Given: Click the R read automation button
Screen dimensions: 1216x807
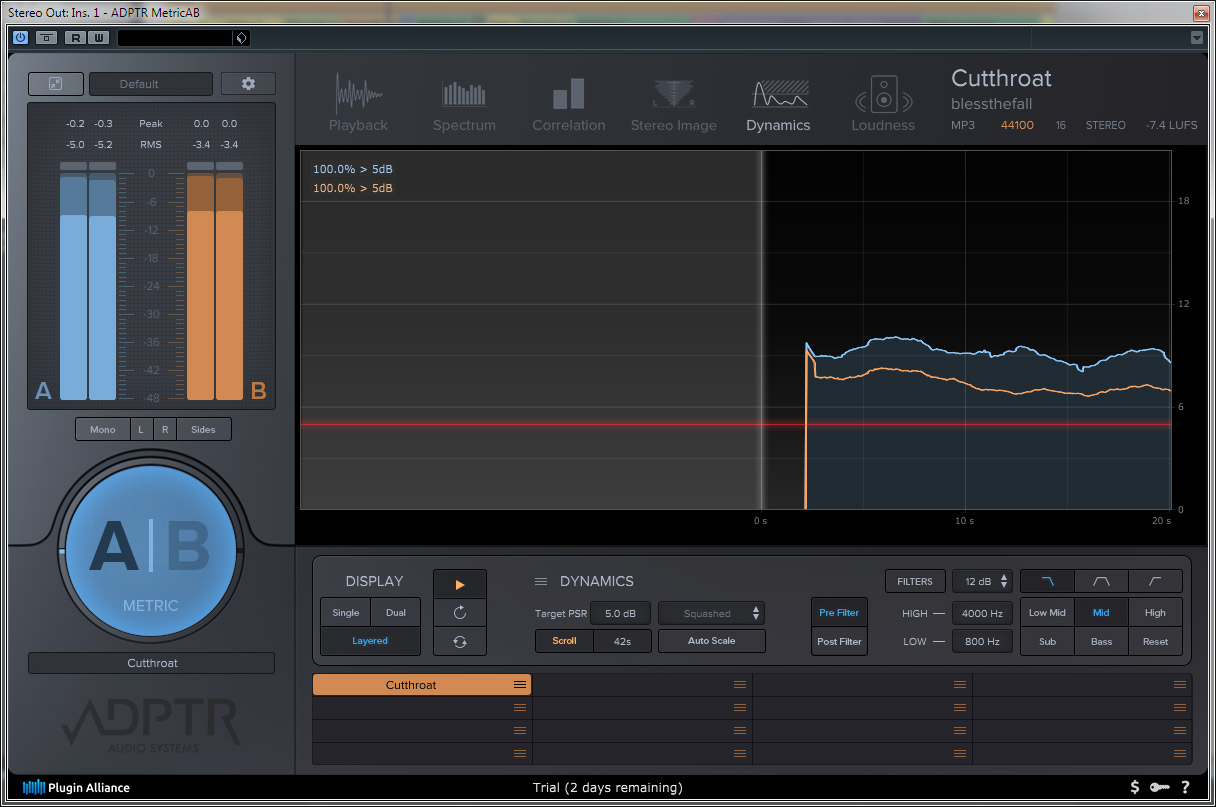Looking at the screenshot, I should coord(75,38).
